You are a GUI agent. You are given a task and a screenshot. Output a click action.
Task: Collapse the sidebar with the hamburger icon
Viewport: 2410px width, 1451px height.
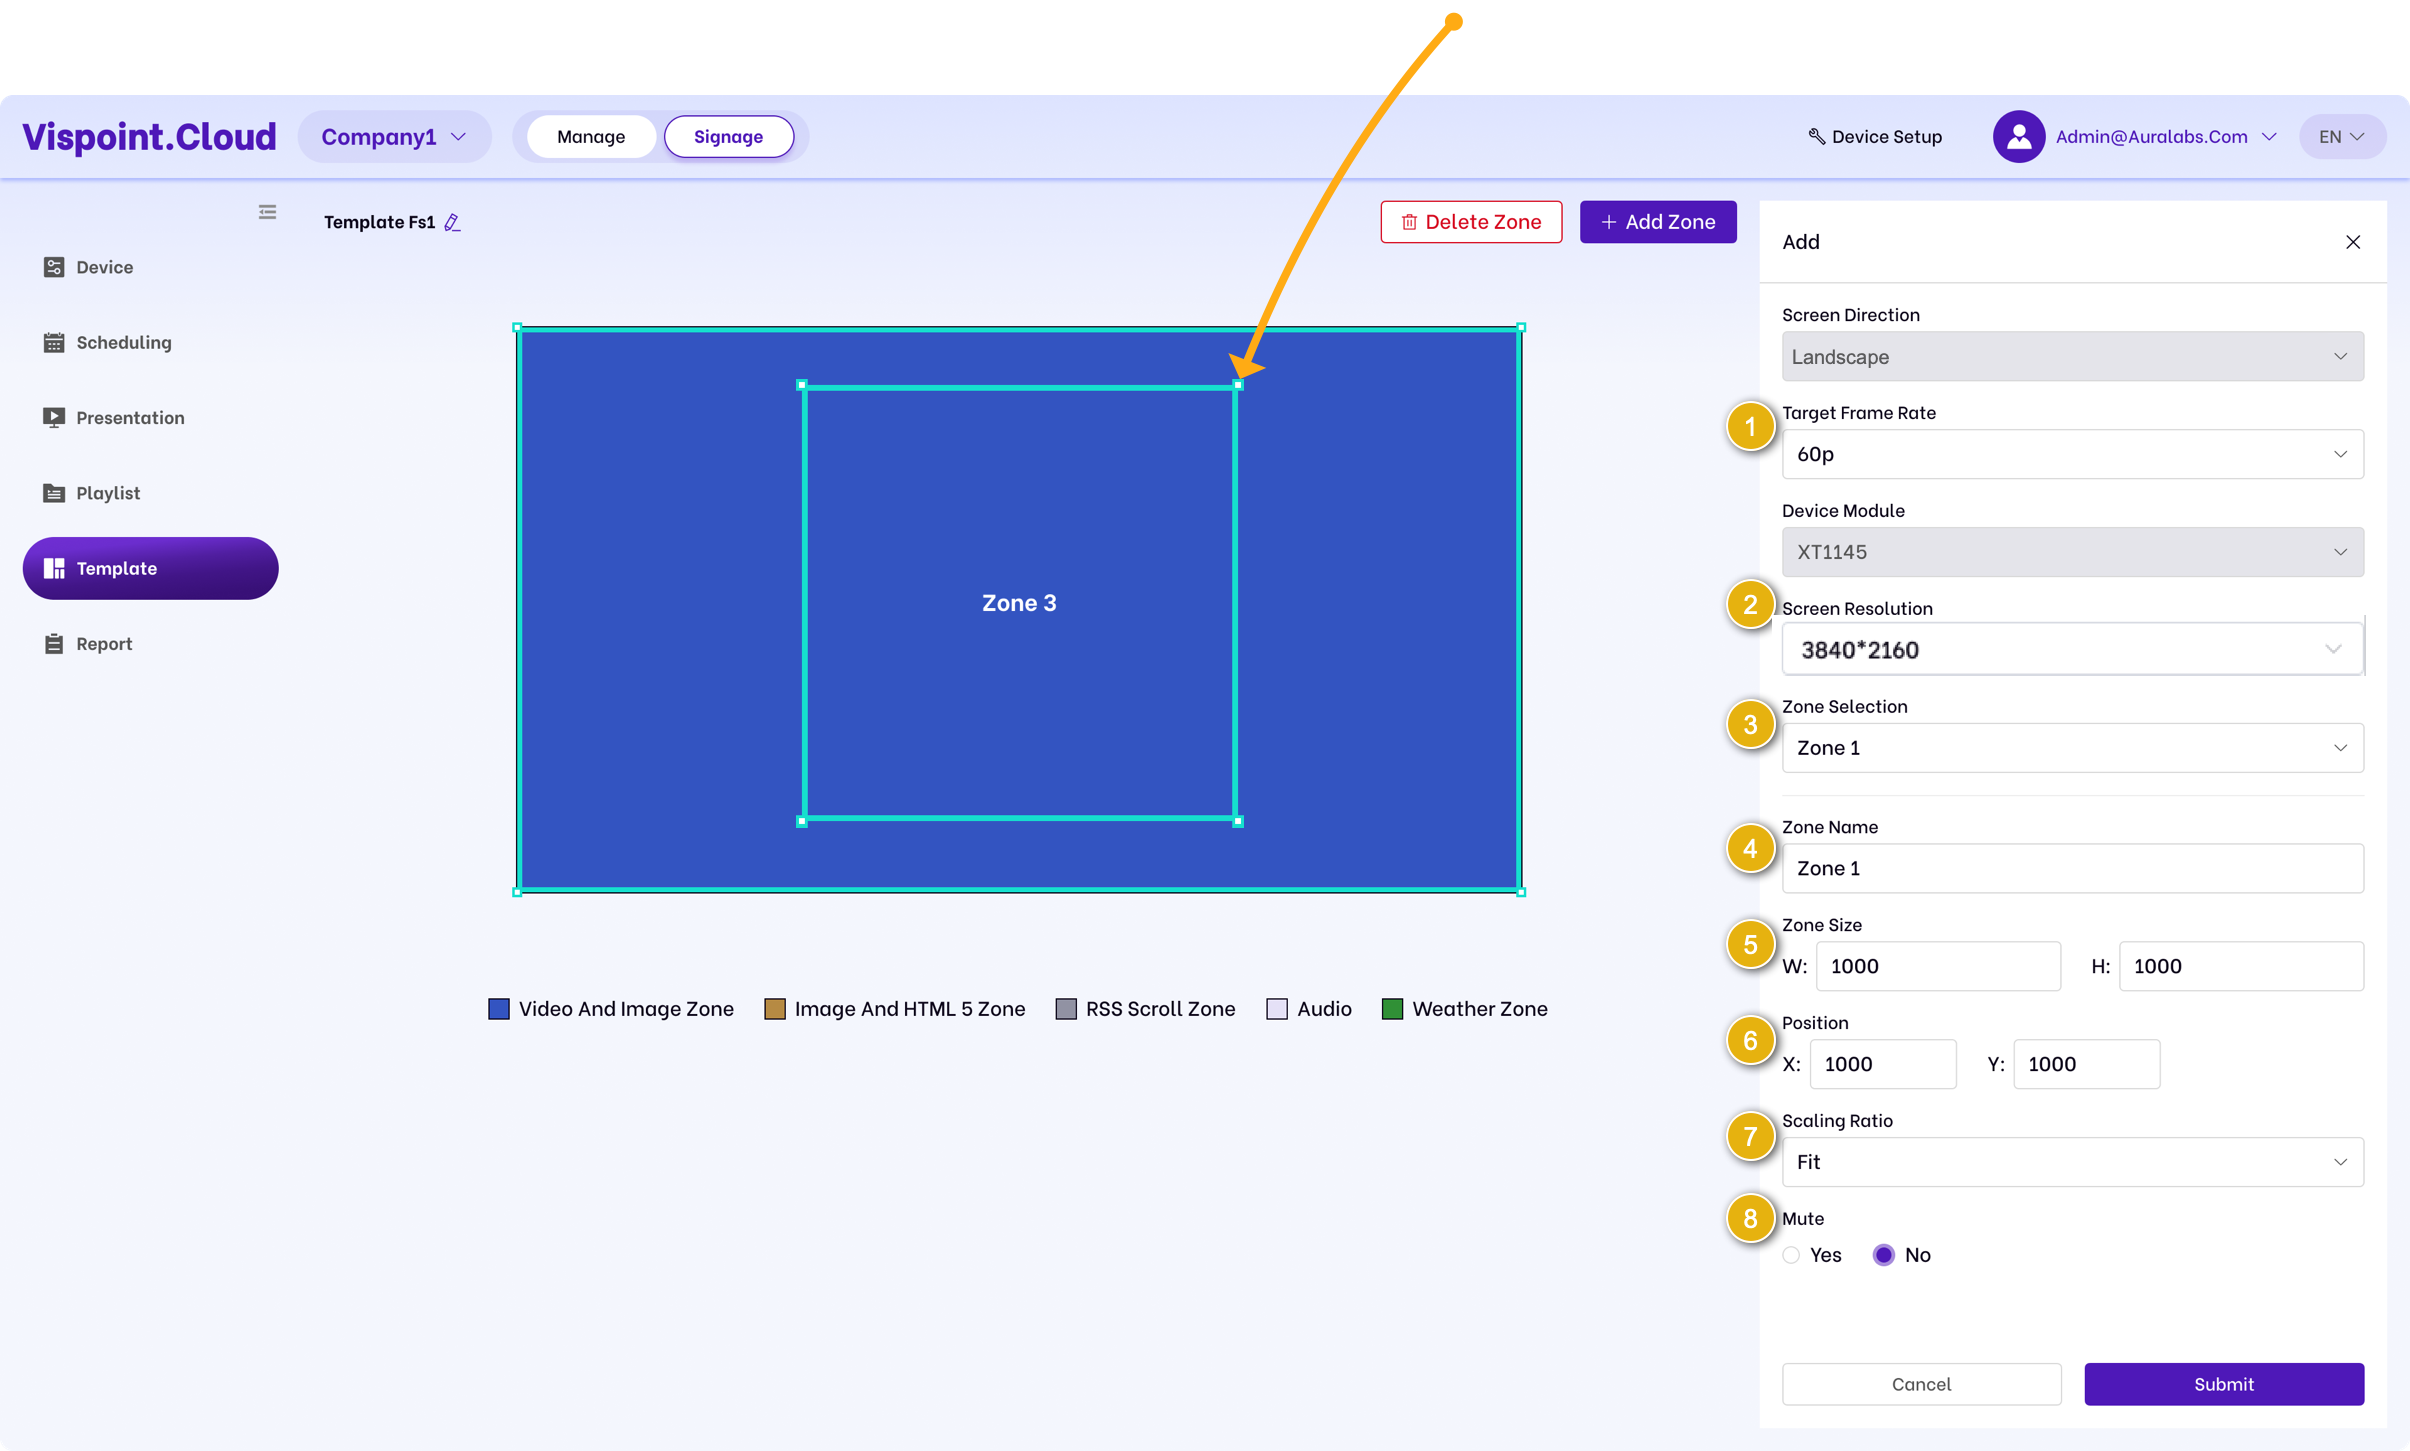tap(267, 212)
